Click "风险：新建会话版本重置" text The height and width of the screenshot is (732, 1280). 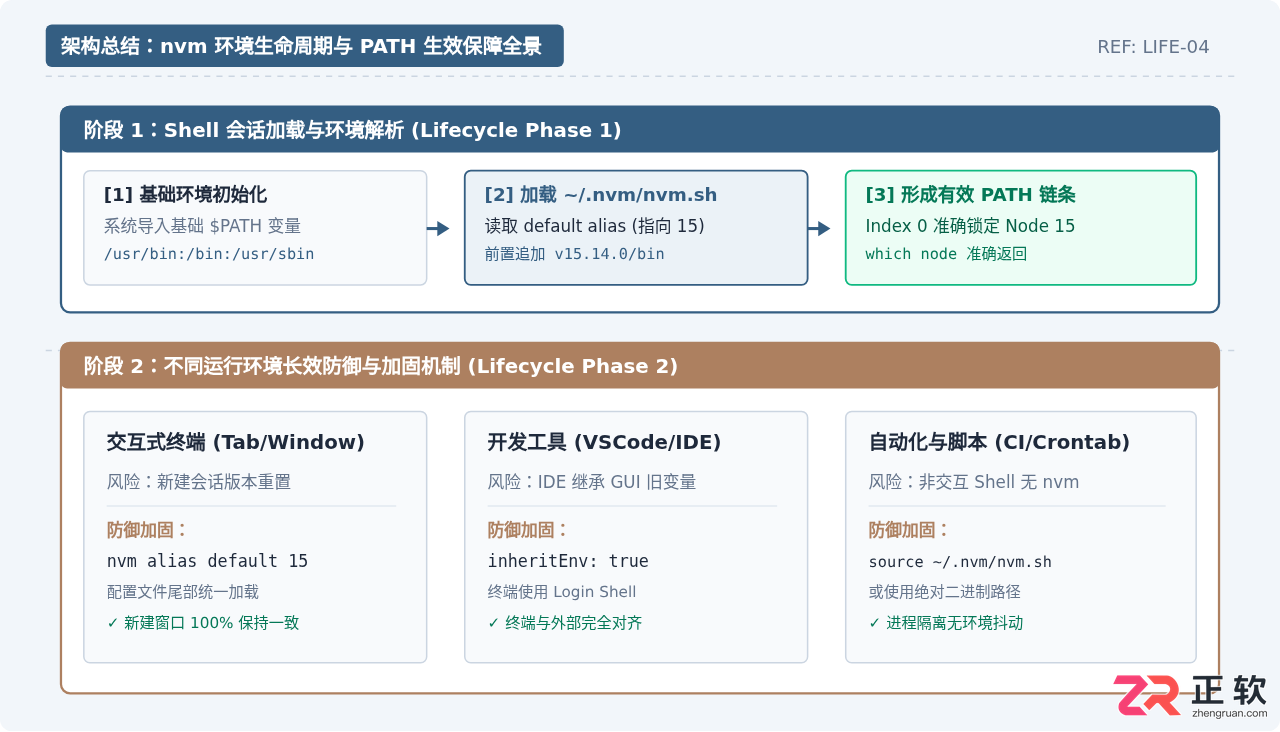point(199,482)
